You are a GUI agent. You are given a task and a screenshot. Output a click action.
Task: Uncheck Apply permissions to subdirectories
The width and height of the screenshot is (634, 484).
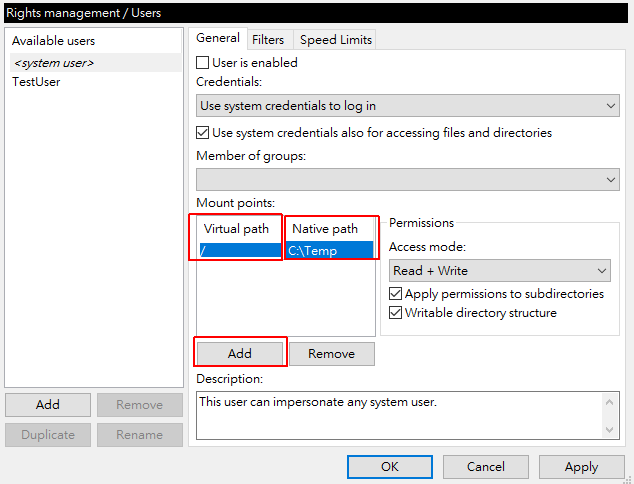396,294
